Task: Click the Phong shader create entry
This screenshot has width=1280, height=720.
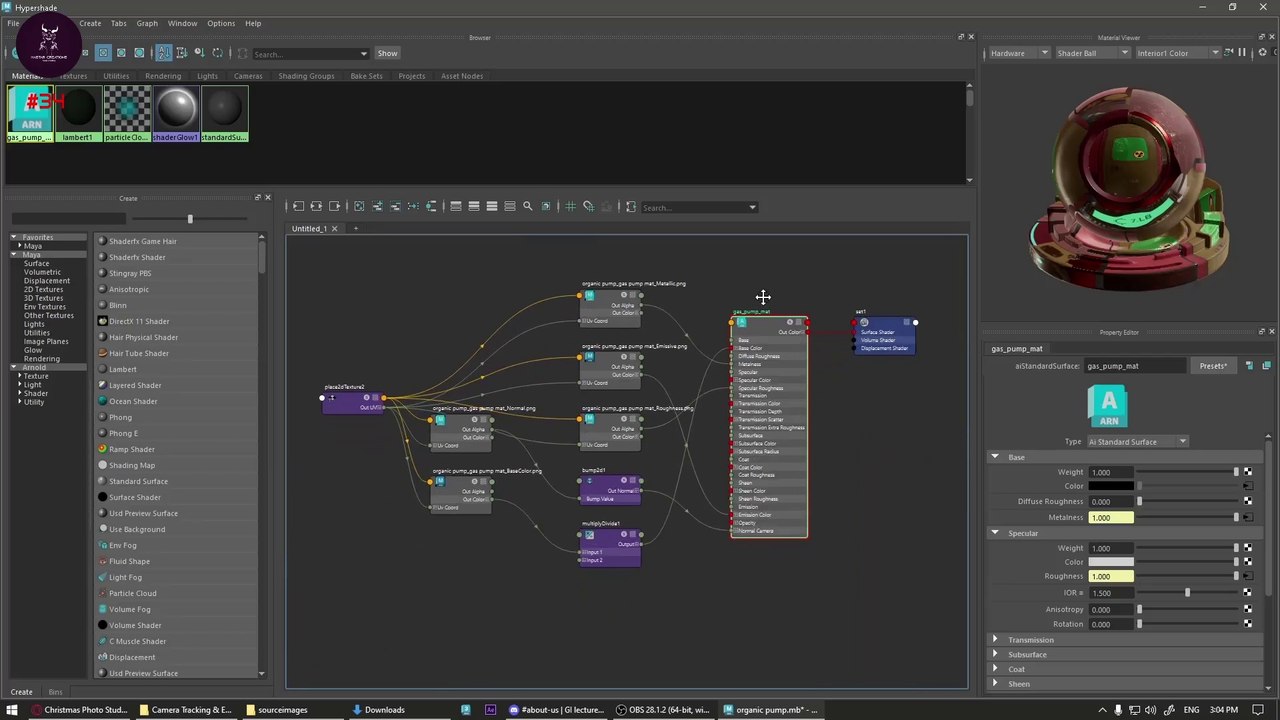Action: (120, 417)
